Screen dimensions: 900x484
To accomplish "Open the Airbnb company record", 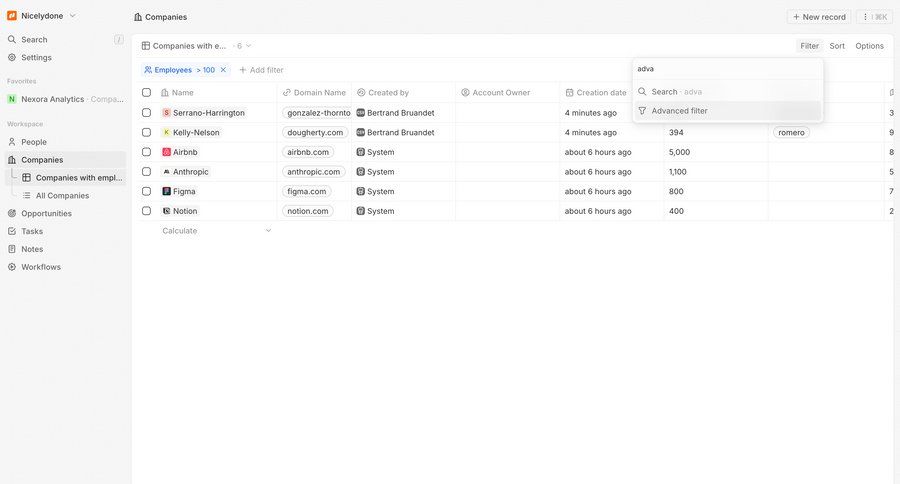I will tap(180, 152).
